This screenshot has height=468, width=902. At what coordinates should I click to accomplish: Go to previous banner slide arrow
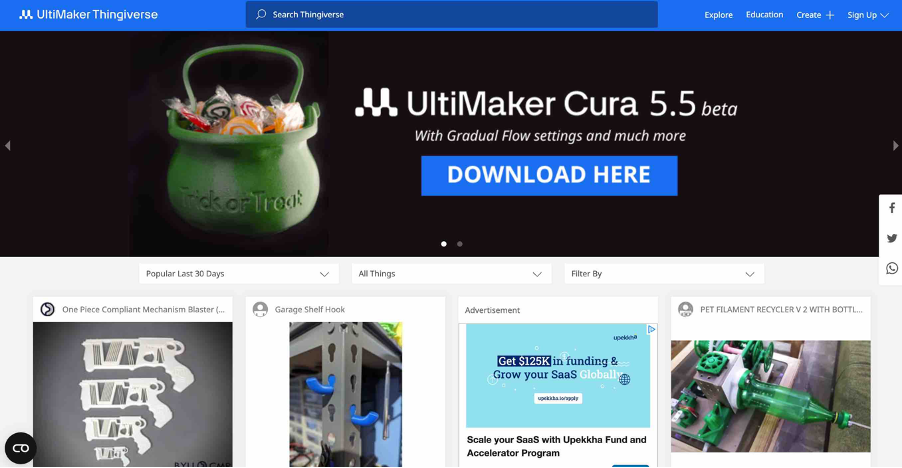pyautogui.click(x=8, y=146)
